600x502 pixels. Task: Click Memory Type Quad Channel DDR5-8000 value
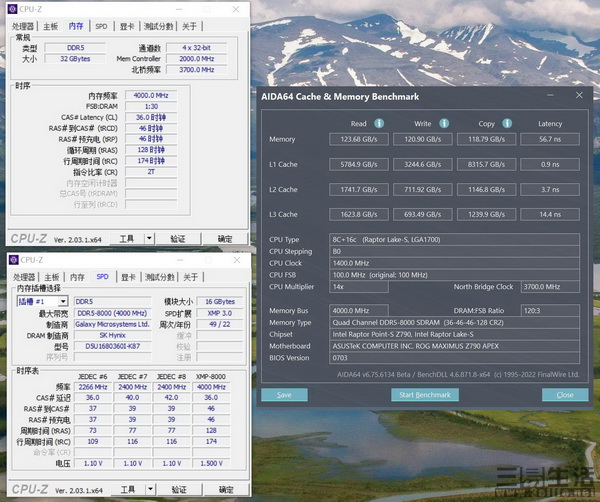(454, 323)
